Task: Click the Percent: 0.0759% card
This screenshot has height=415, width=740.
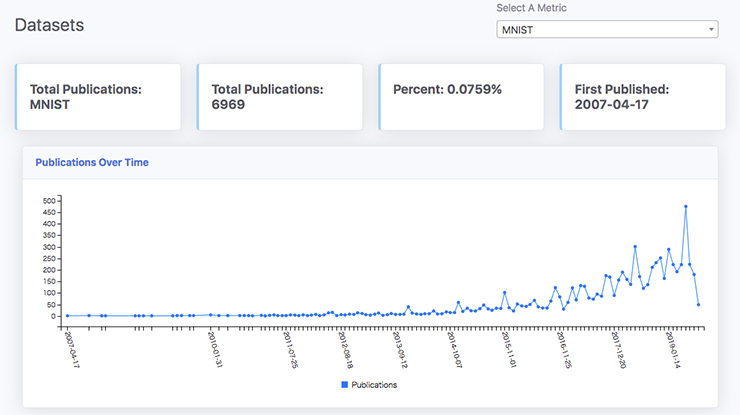Action: point(461,97)
